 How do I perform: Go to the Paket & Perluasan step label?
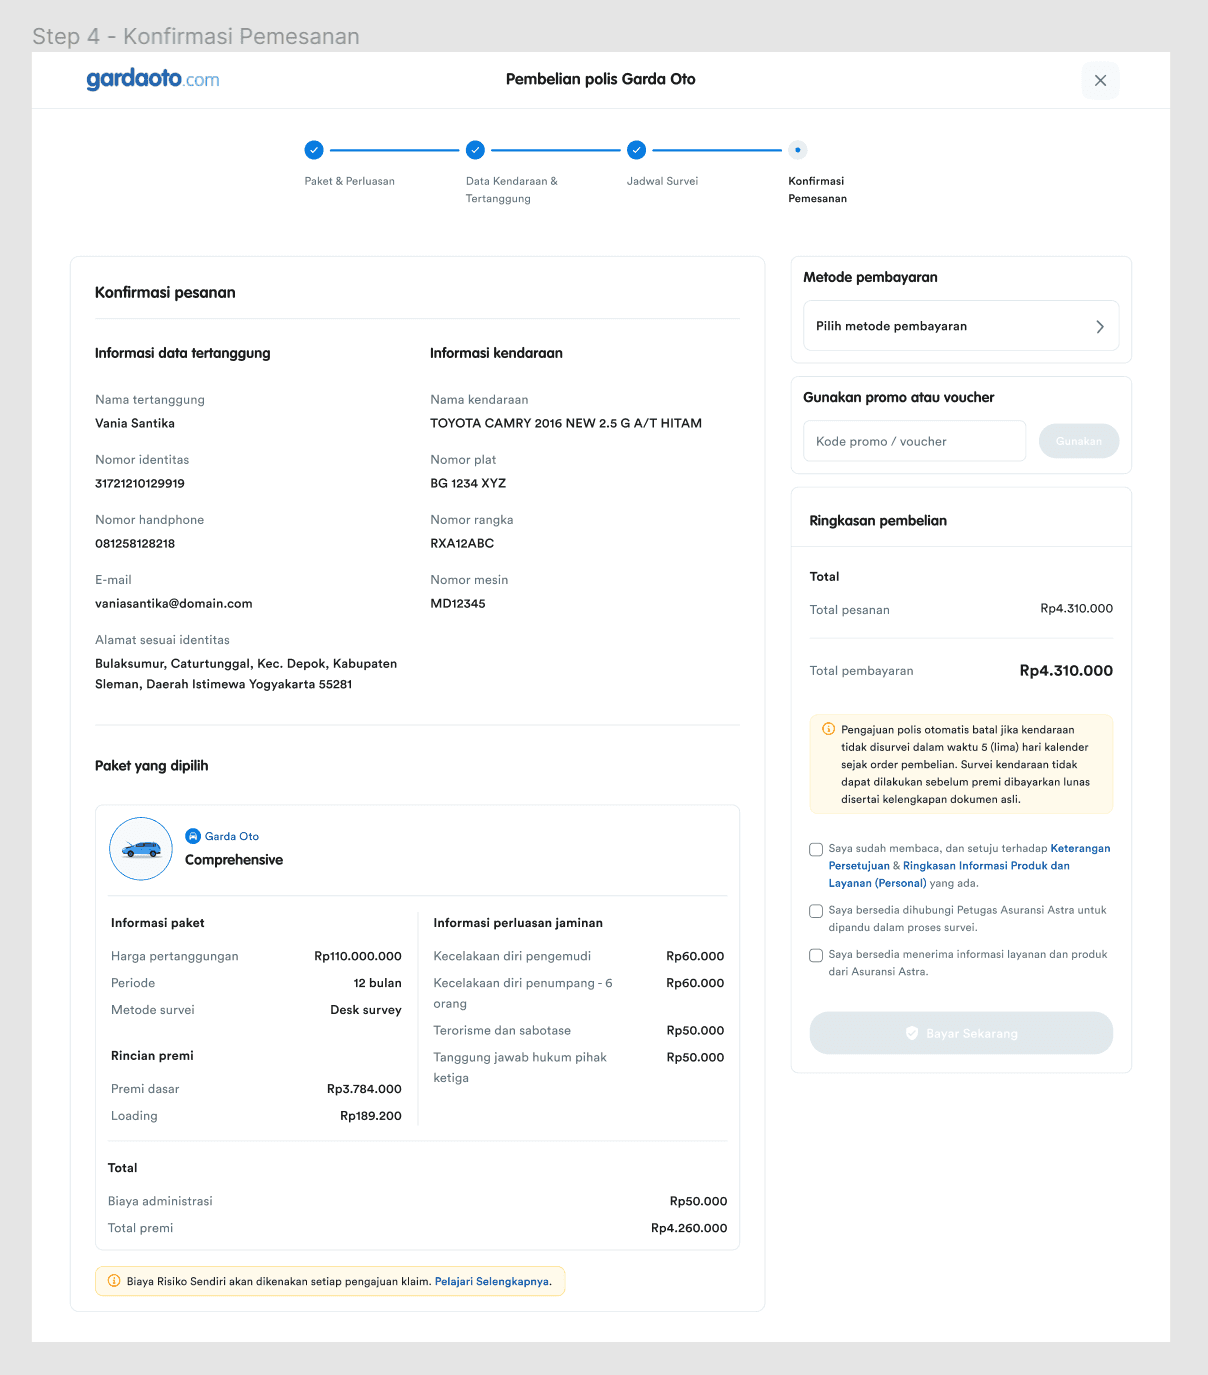coord(350,181)
